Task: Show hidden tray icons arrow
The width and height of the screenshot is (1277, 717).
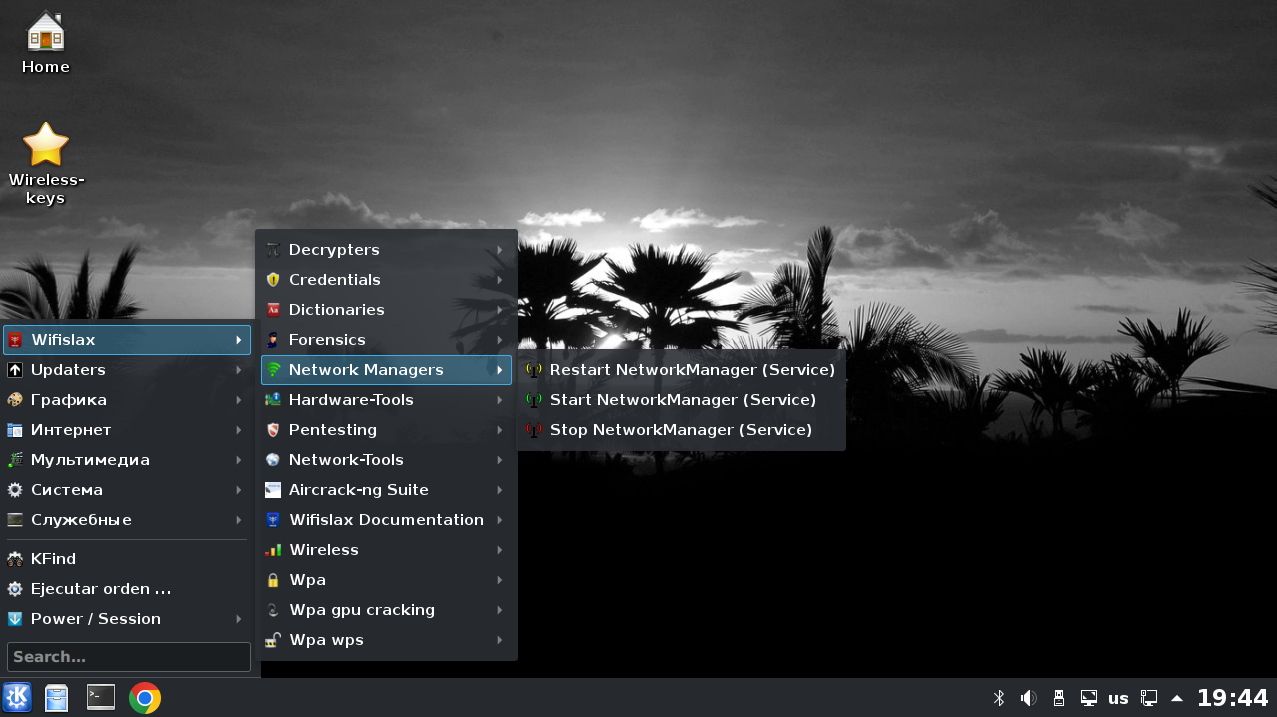Action: tap(1177, 698)
